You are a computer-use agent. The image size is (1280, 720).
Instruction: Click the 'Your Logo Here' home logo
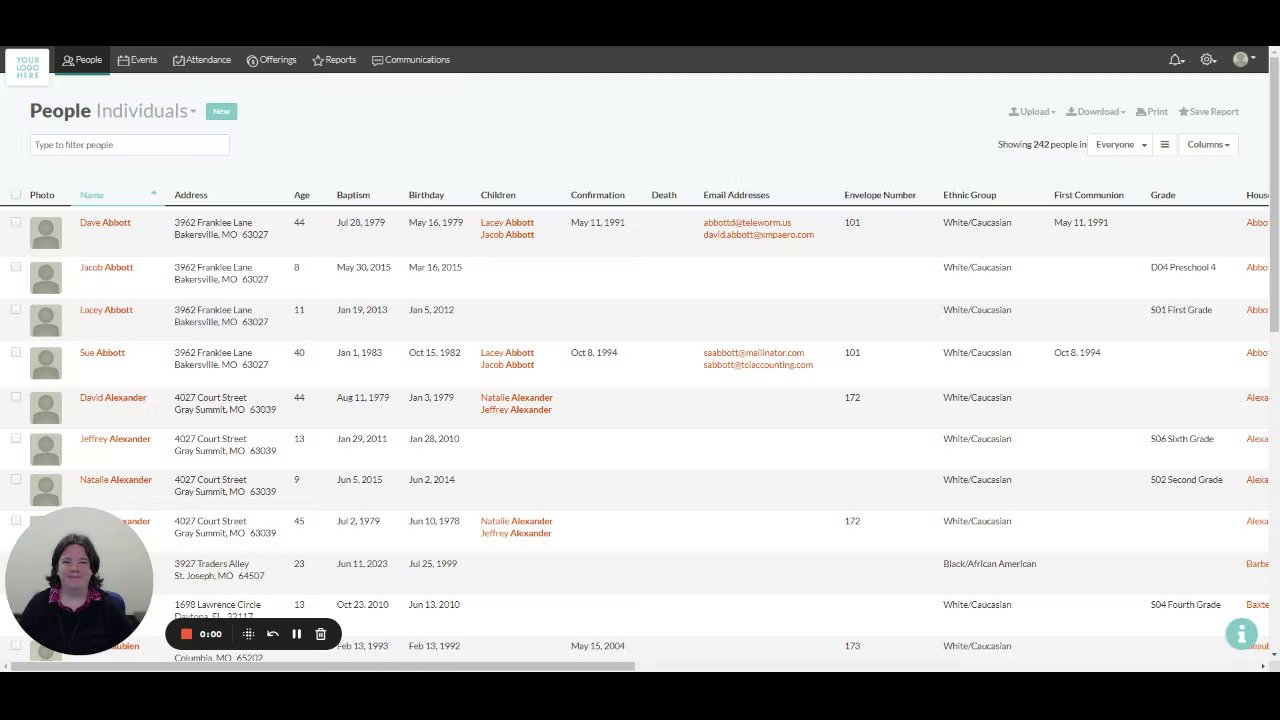[x=27, y=66]
